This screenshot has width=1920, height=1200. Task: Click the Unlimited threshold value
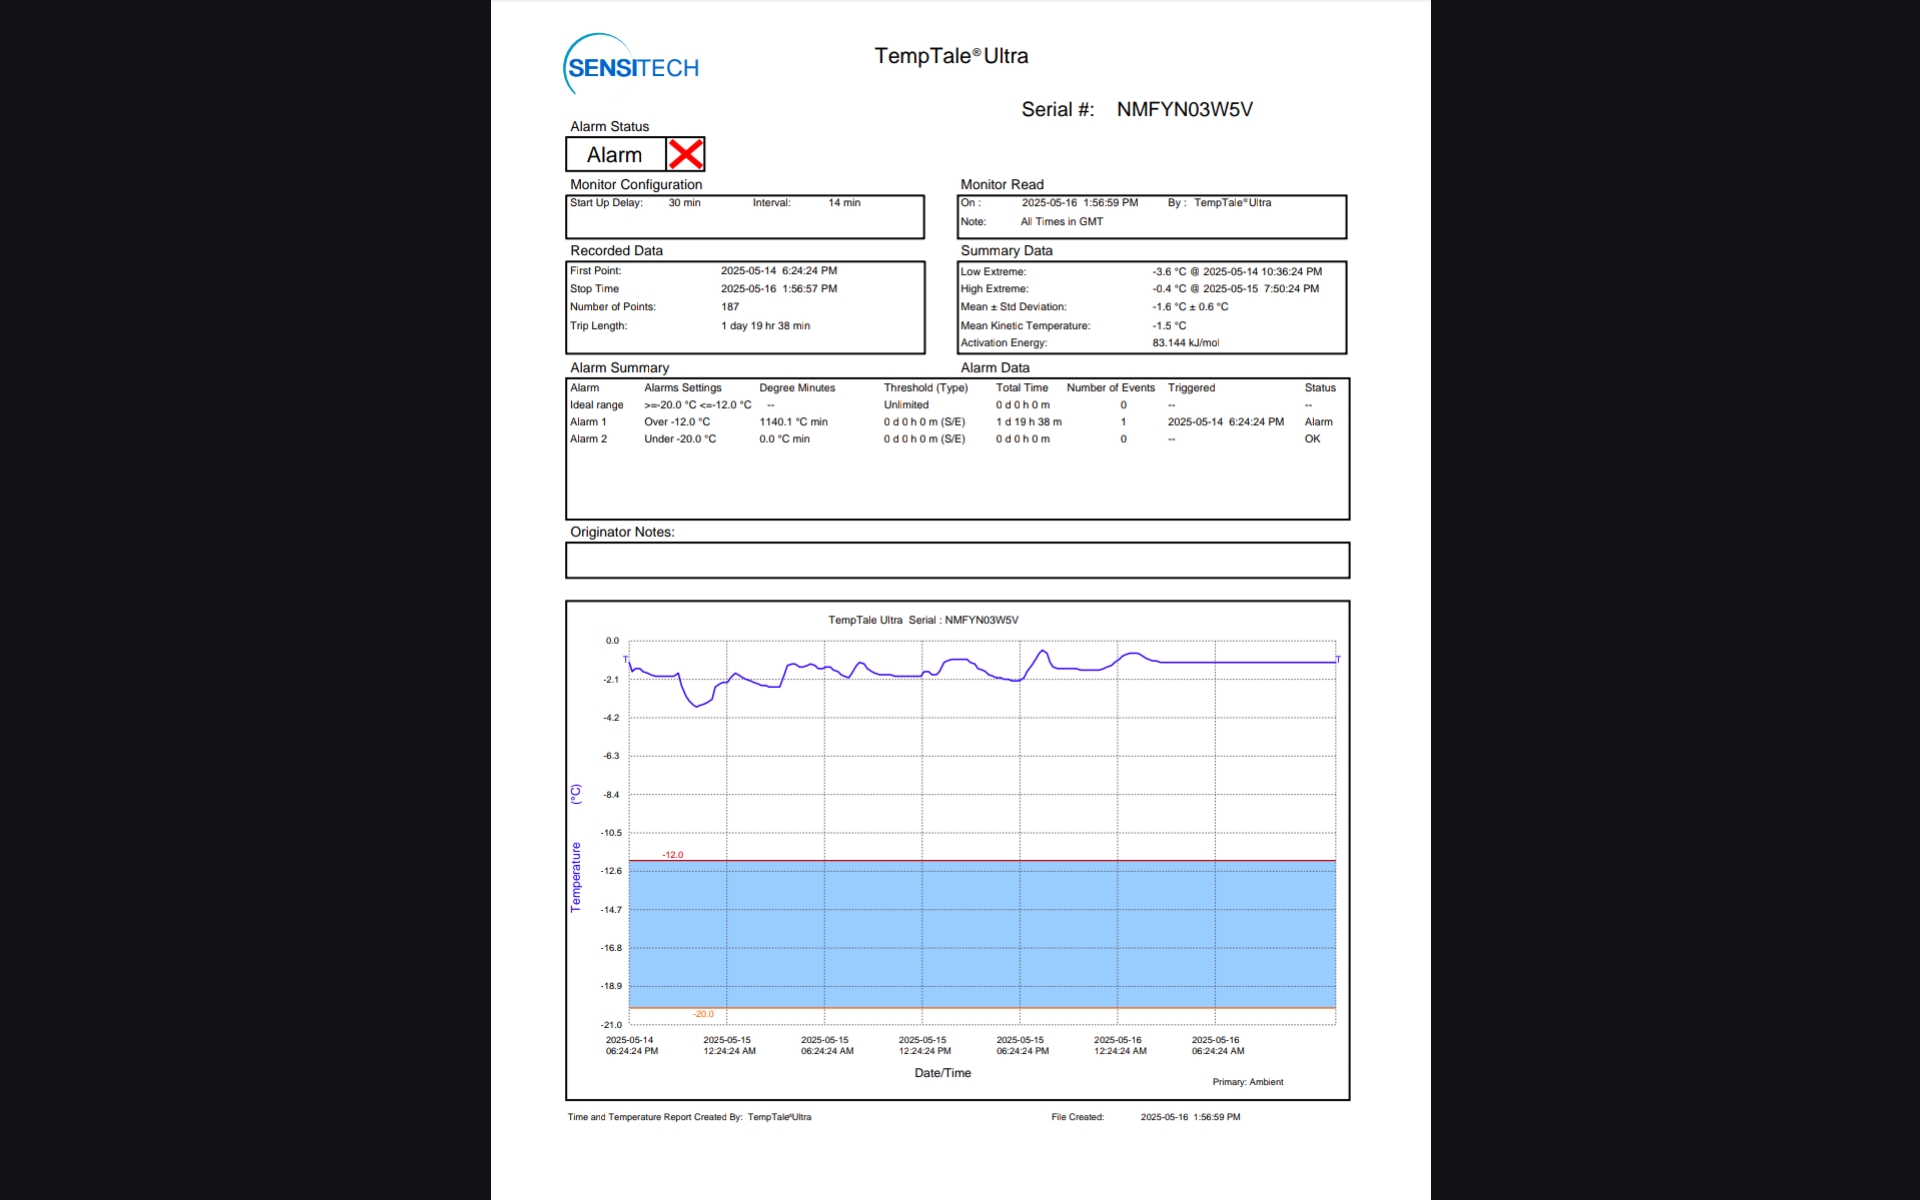point(906,405)
